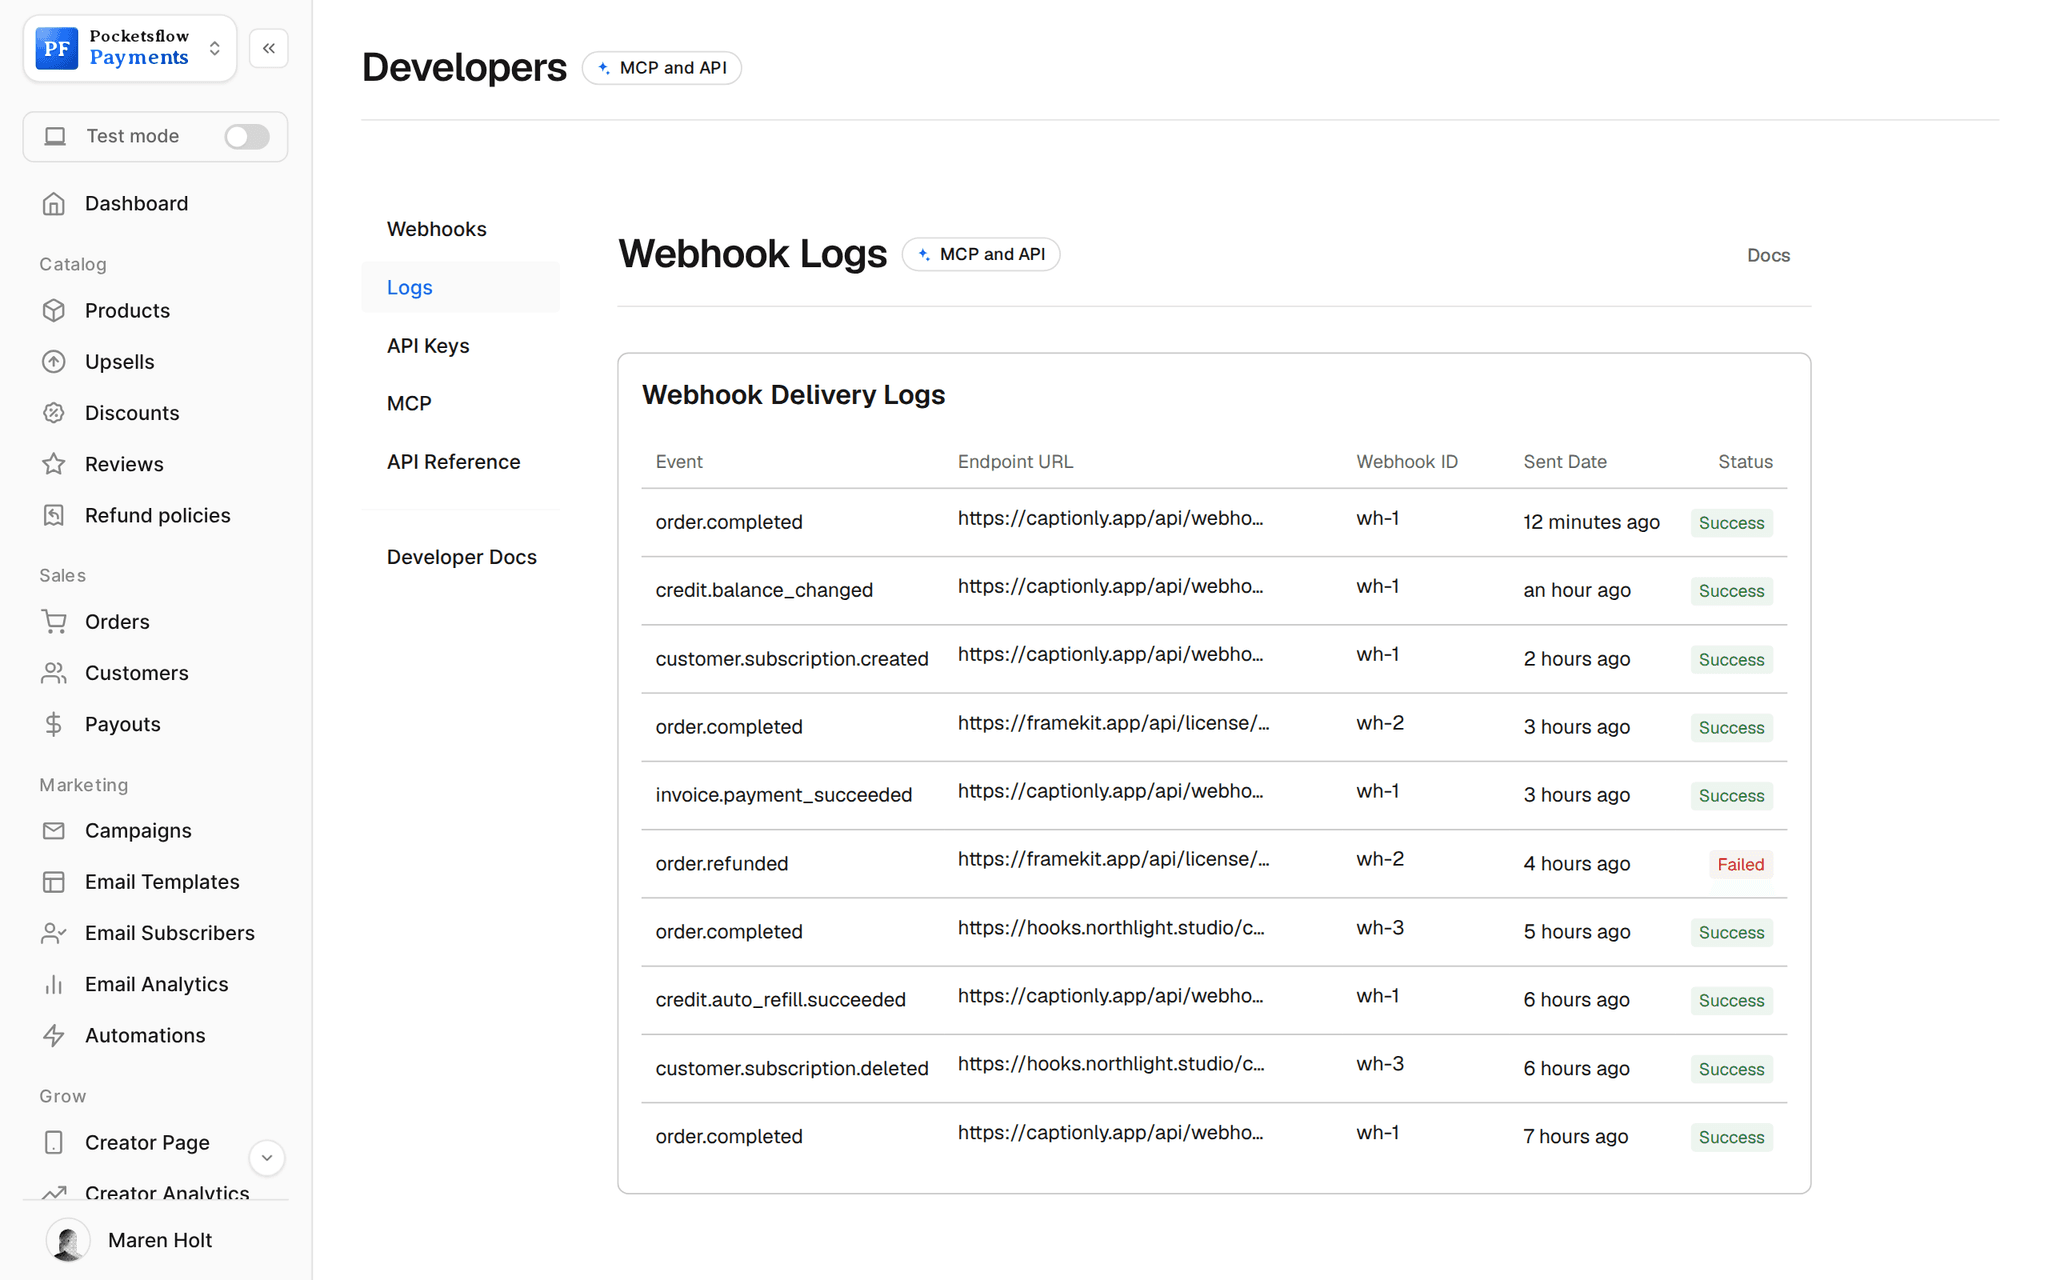The image size is (2048, 1280).
Task: Click the Products box icon
Action: tap(54, 311)
